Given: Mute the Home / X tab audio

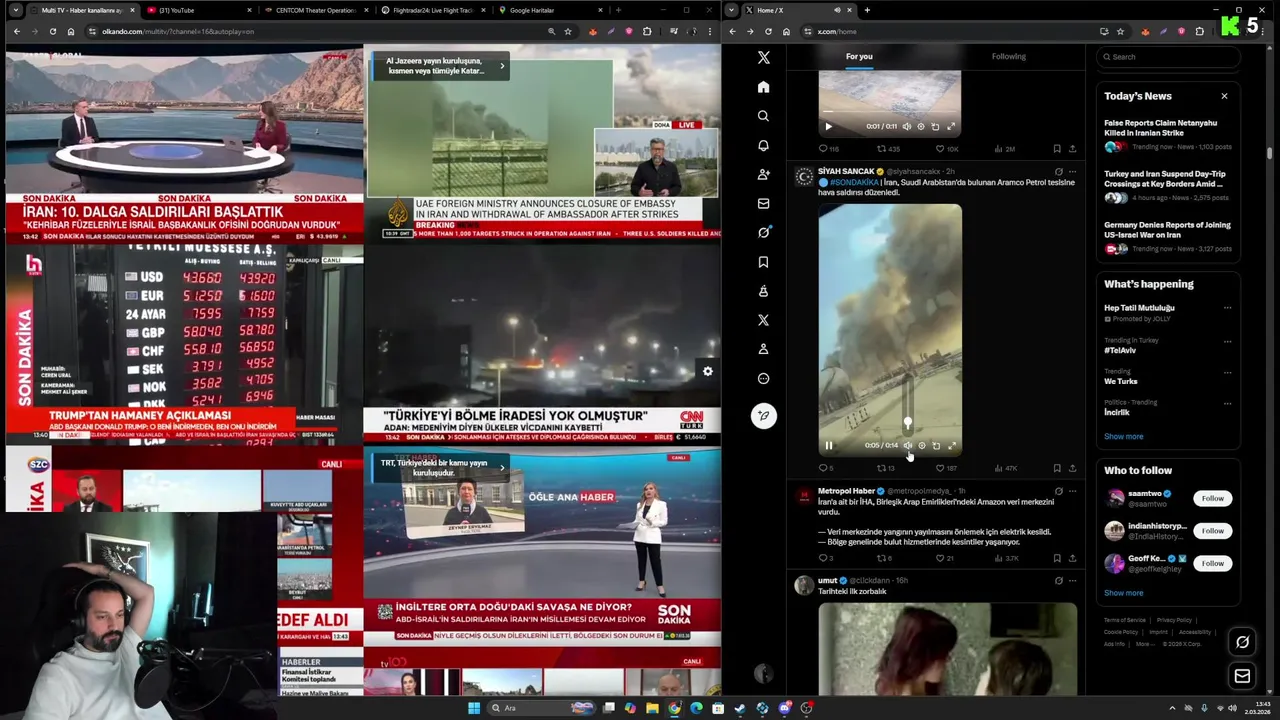Looking at the screenshot, I should pos(836,10).
